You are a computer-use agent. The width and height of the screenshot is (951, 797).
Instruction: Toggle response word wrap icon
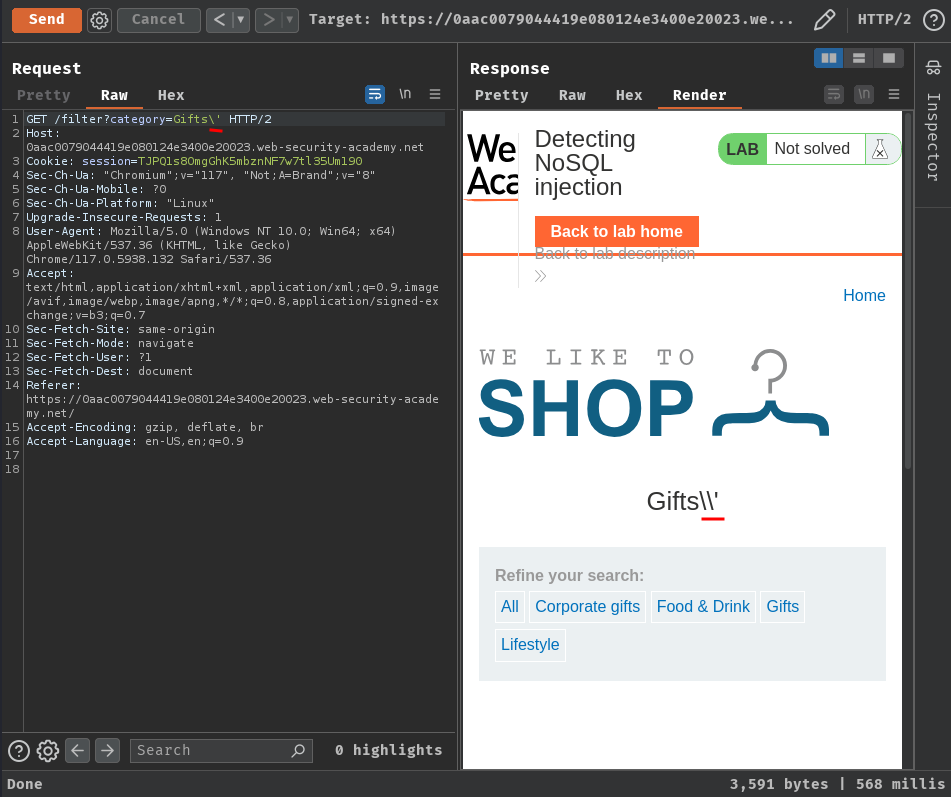[834, 94]
